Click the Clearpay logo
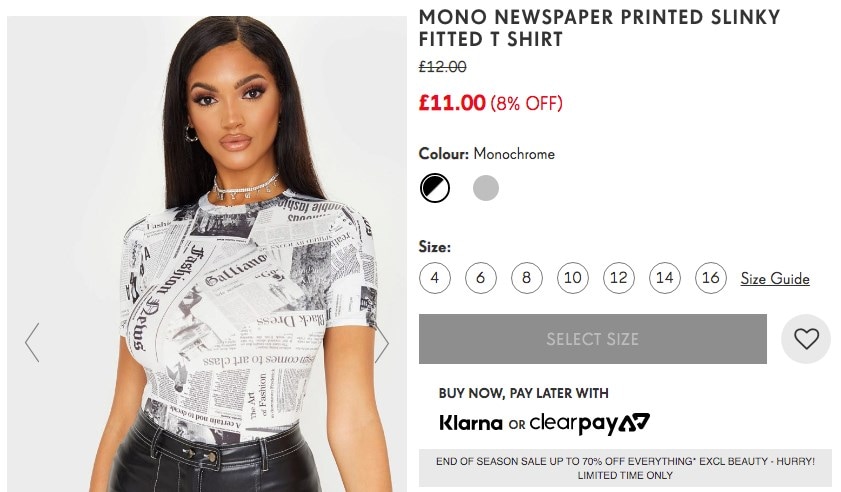The image size is (841, 492). pos(589,423)
